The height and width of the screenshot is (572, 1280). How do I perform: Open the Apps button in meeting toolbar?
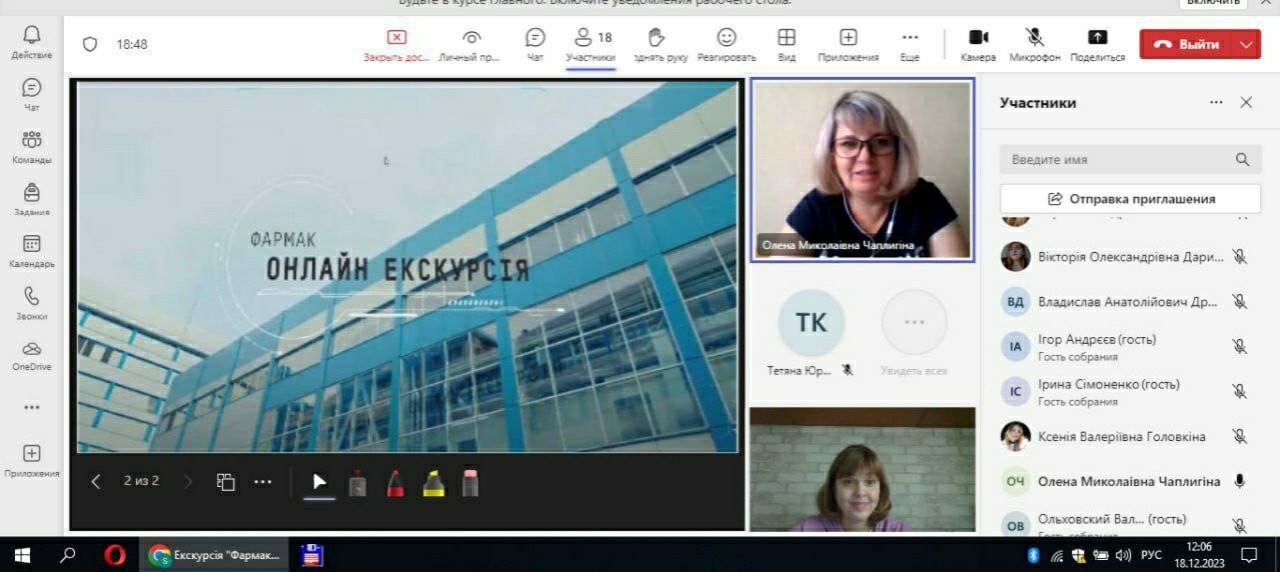click(x=848, y=44)
